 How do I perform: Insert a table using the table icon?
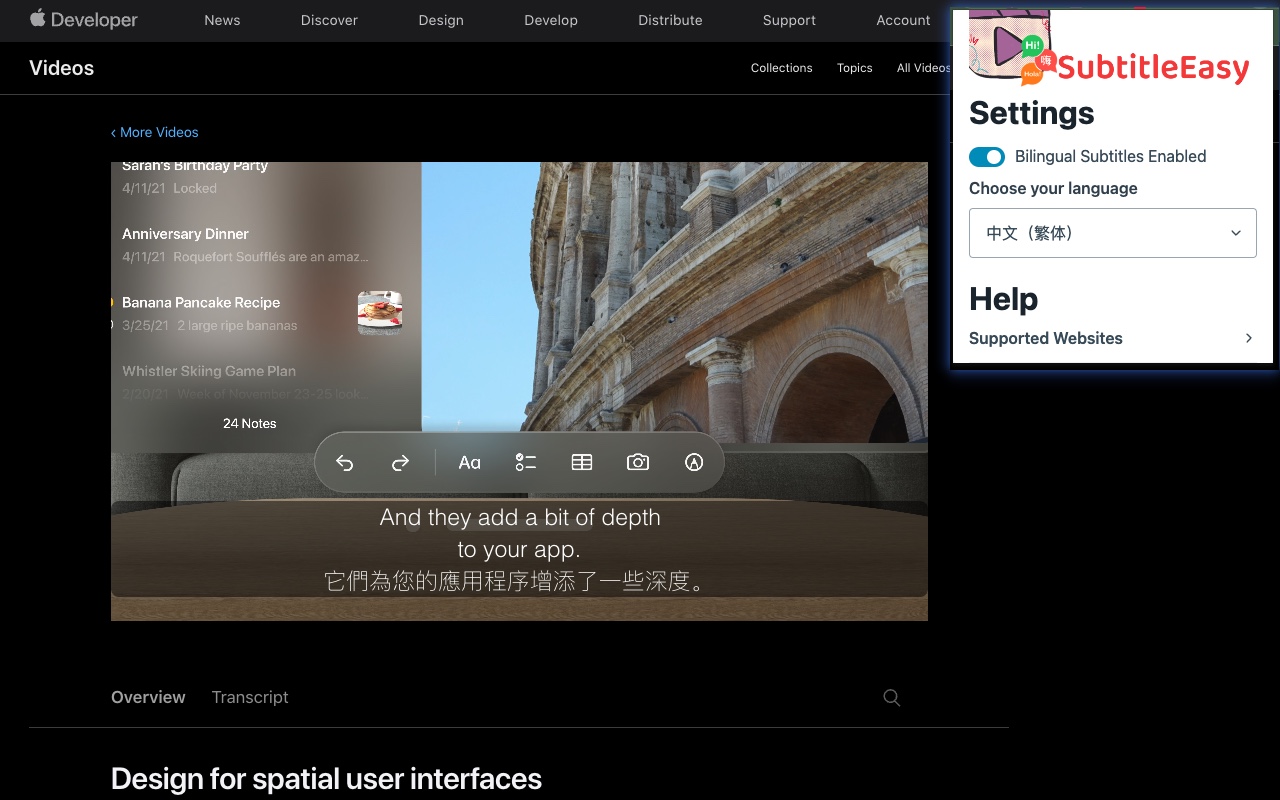tap(581, 462)
